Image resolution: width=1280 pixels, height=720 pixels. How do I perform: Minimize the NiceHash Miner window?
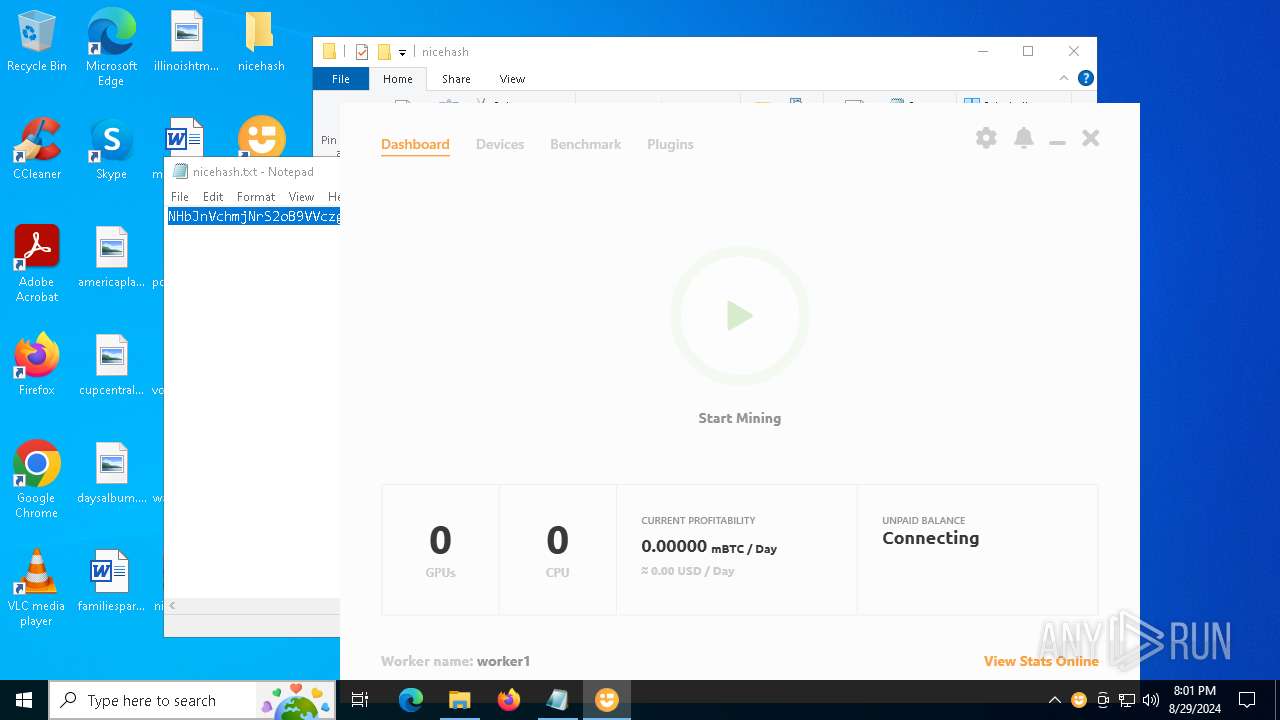click(1057, 143)
